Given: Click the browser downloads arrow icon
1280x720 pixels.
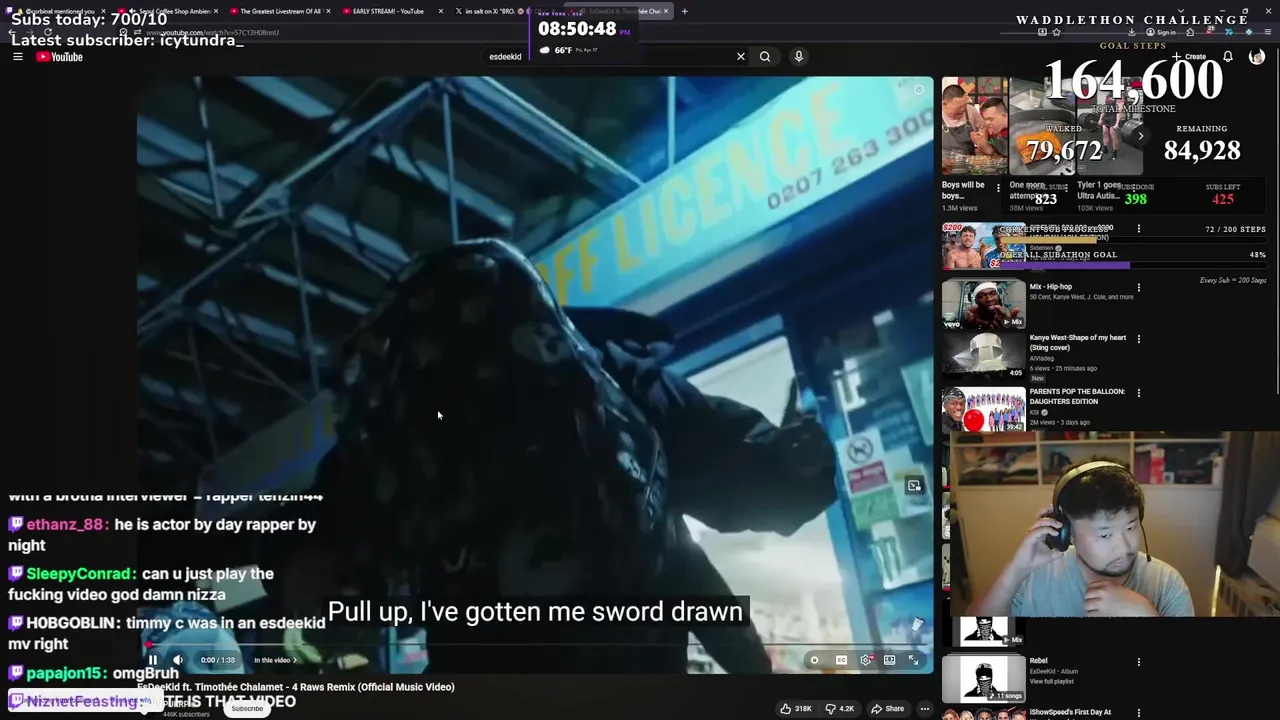Looking at the screenshot, I should click(1131, 32).
